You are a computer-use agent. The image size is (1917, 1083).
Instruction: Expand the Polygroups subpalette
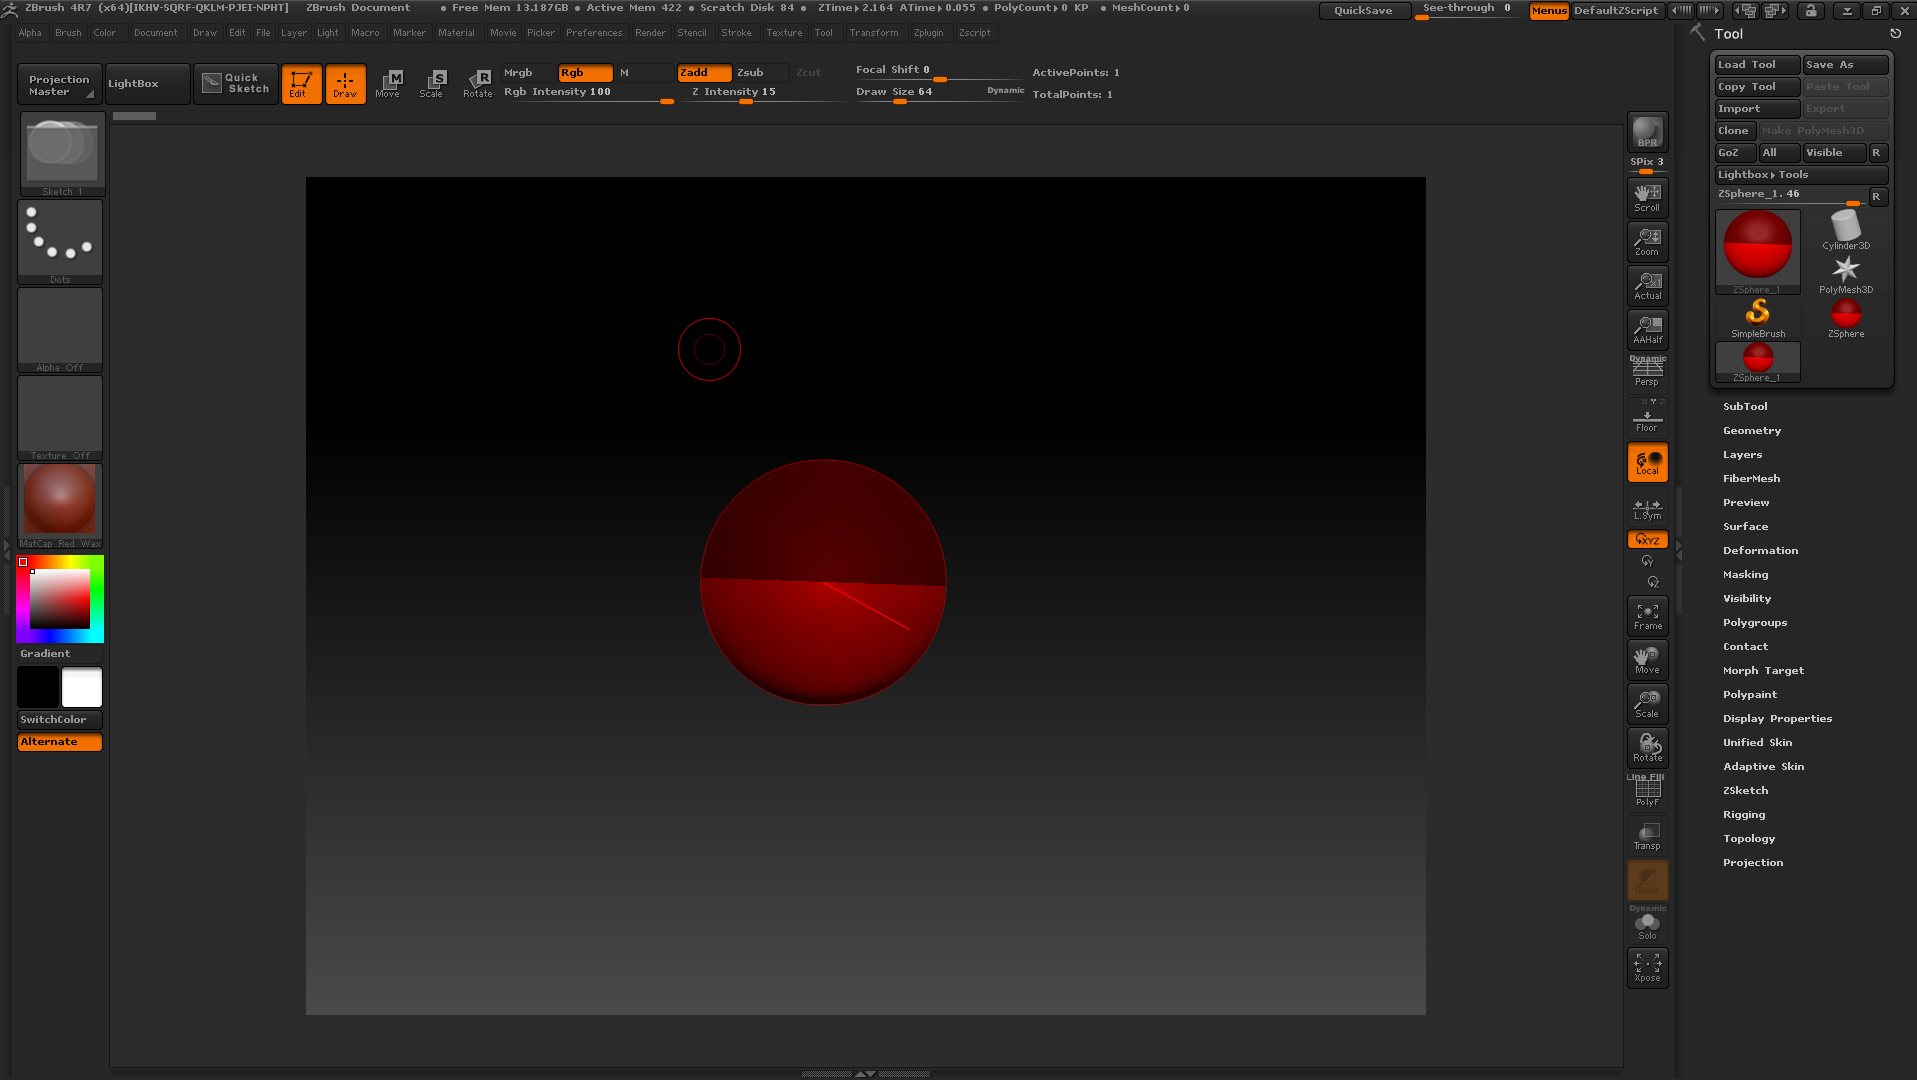(1755, 623)
